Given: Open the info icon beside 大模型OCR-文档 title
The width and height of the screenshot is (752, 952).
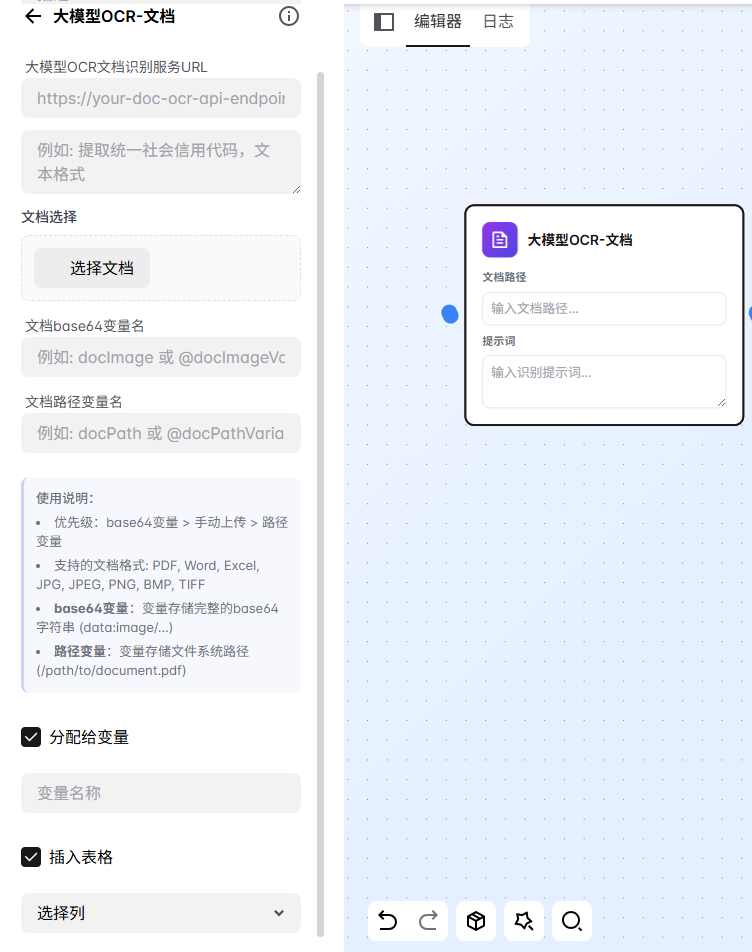Looking at the screenshot, I should (288, 16).
